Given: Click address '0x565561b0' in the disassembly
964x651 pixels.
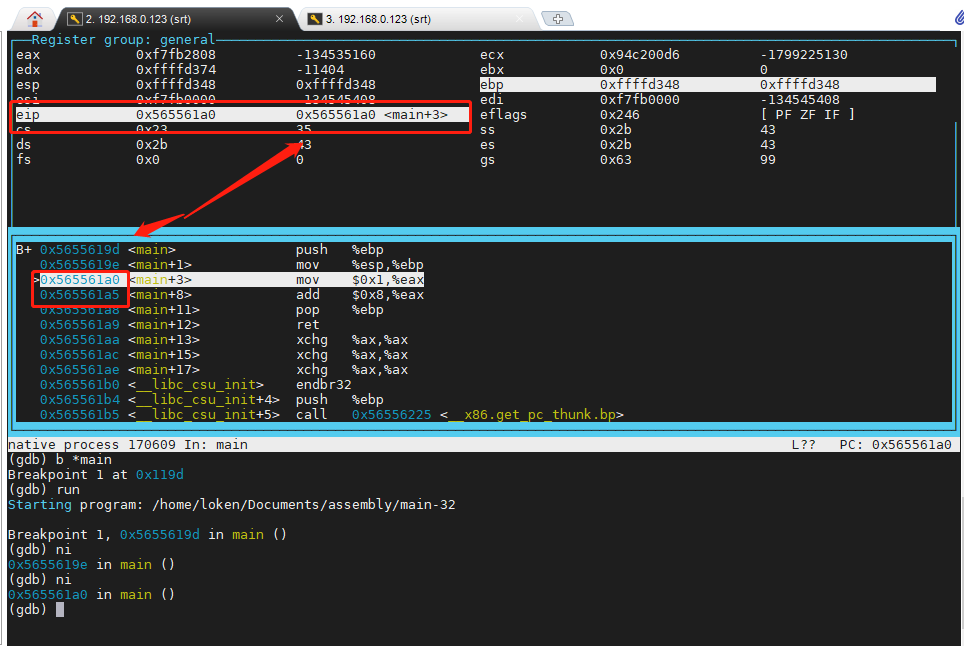Looking at the screenshot, I should pos(80,385).
